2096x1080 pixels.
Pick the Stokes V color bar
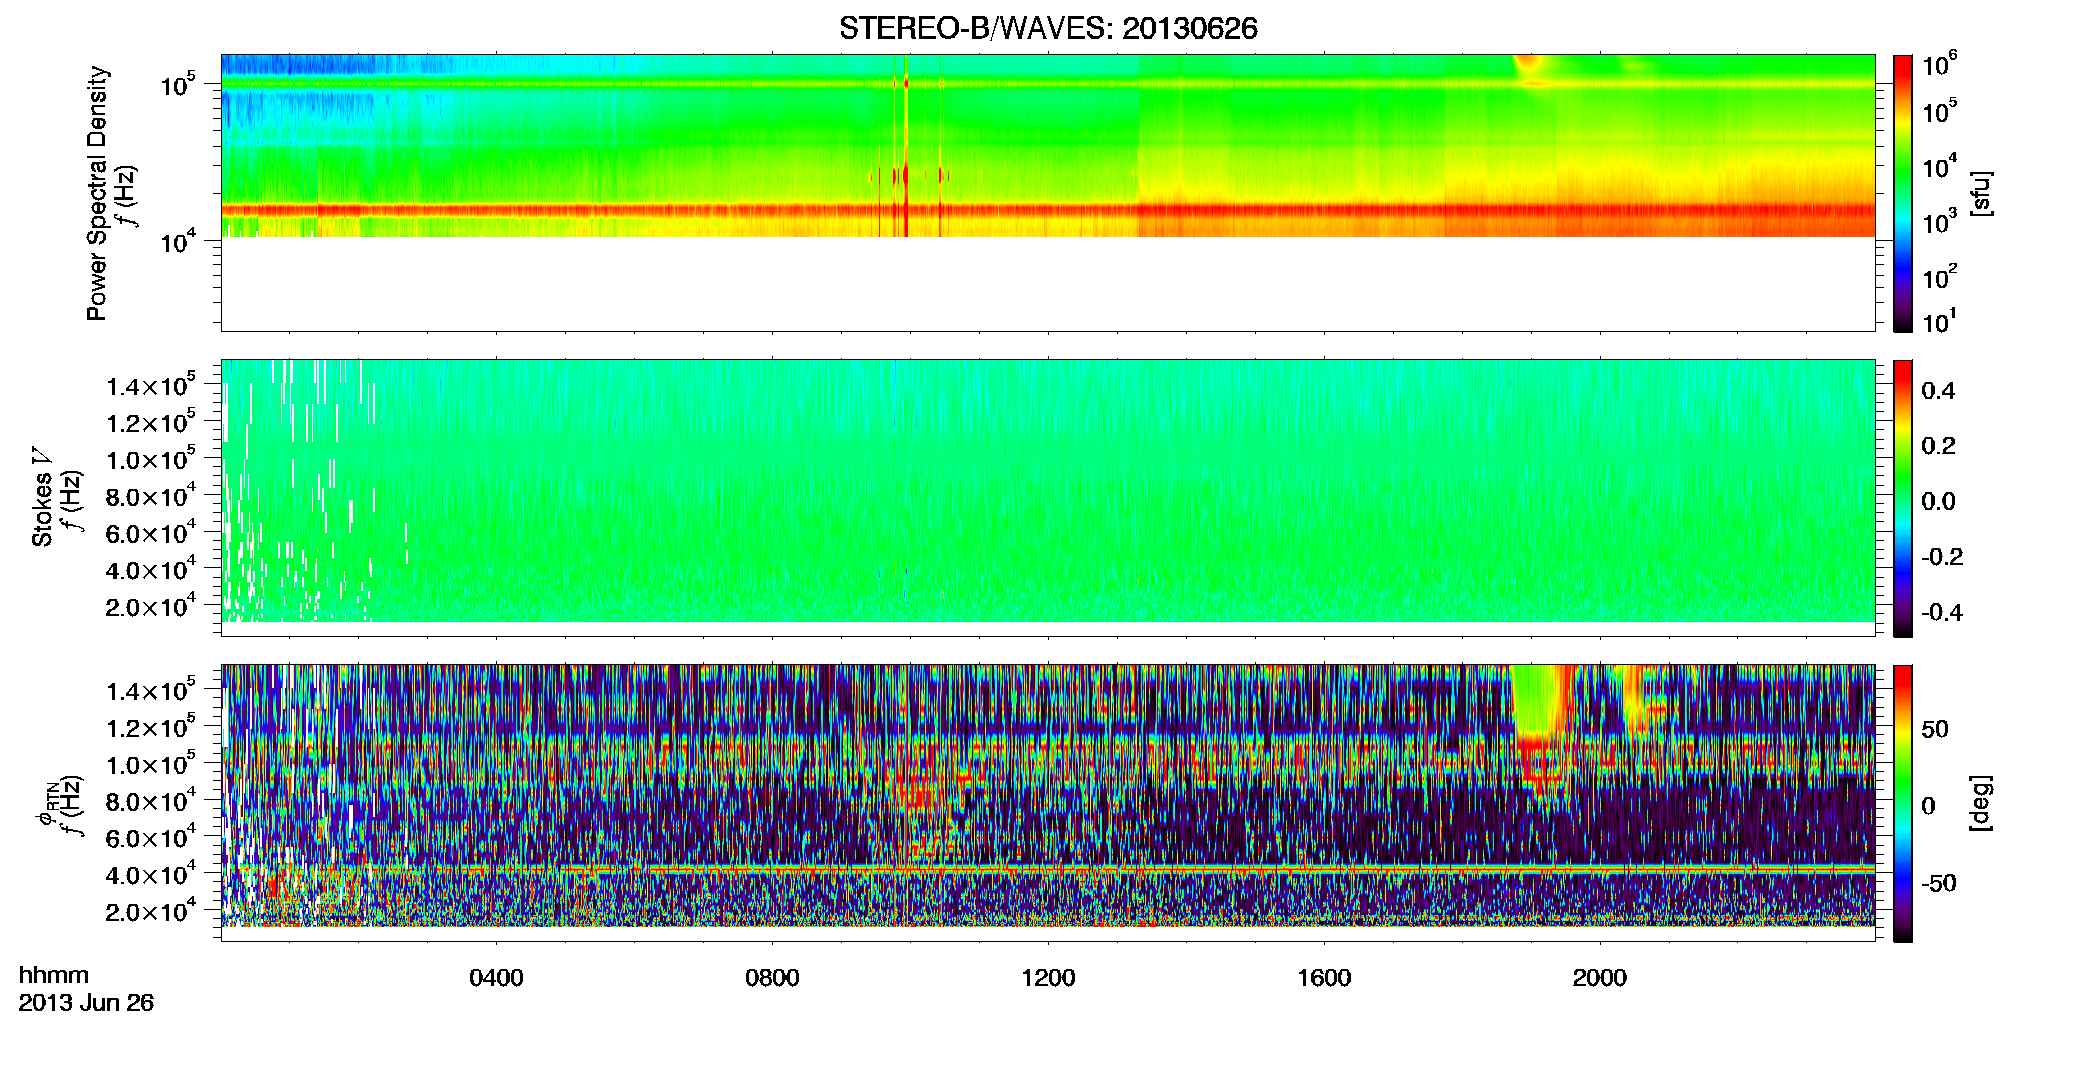[x=1903, y=498]
